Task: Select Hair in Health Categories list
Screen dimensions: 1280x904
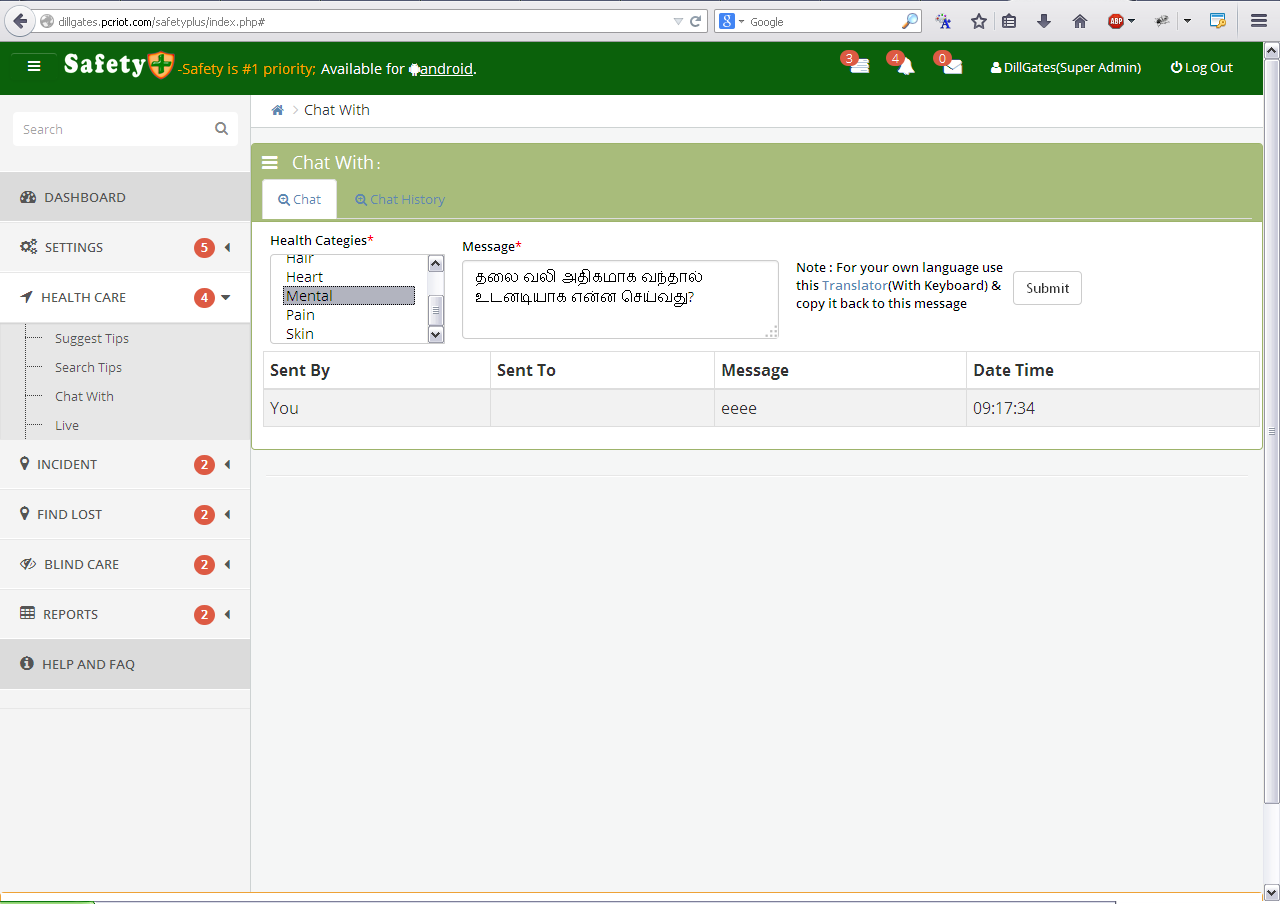Action: point(349,260)
